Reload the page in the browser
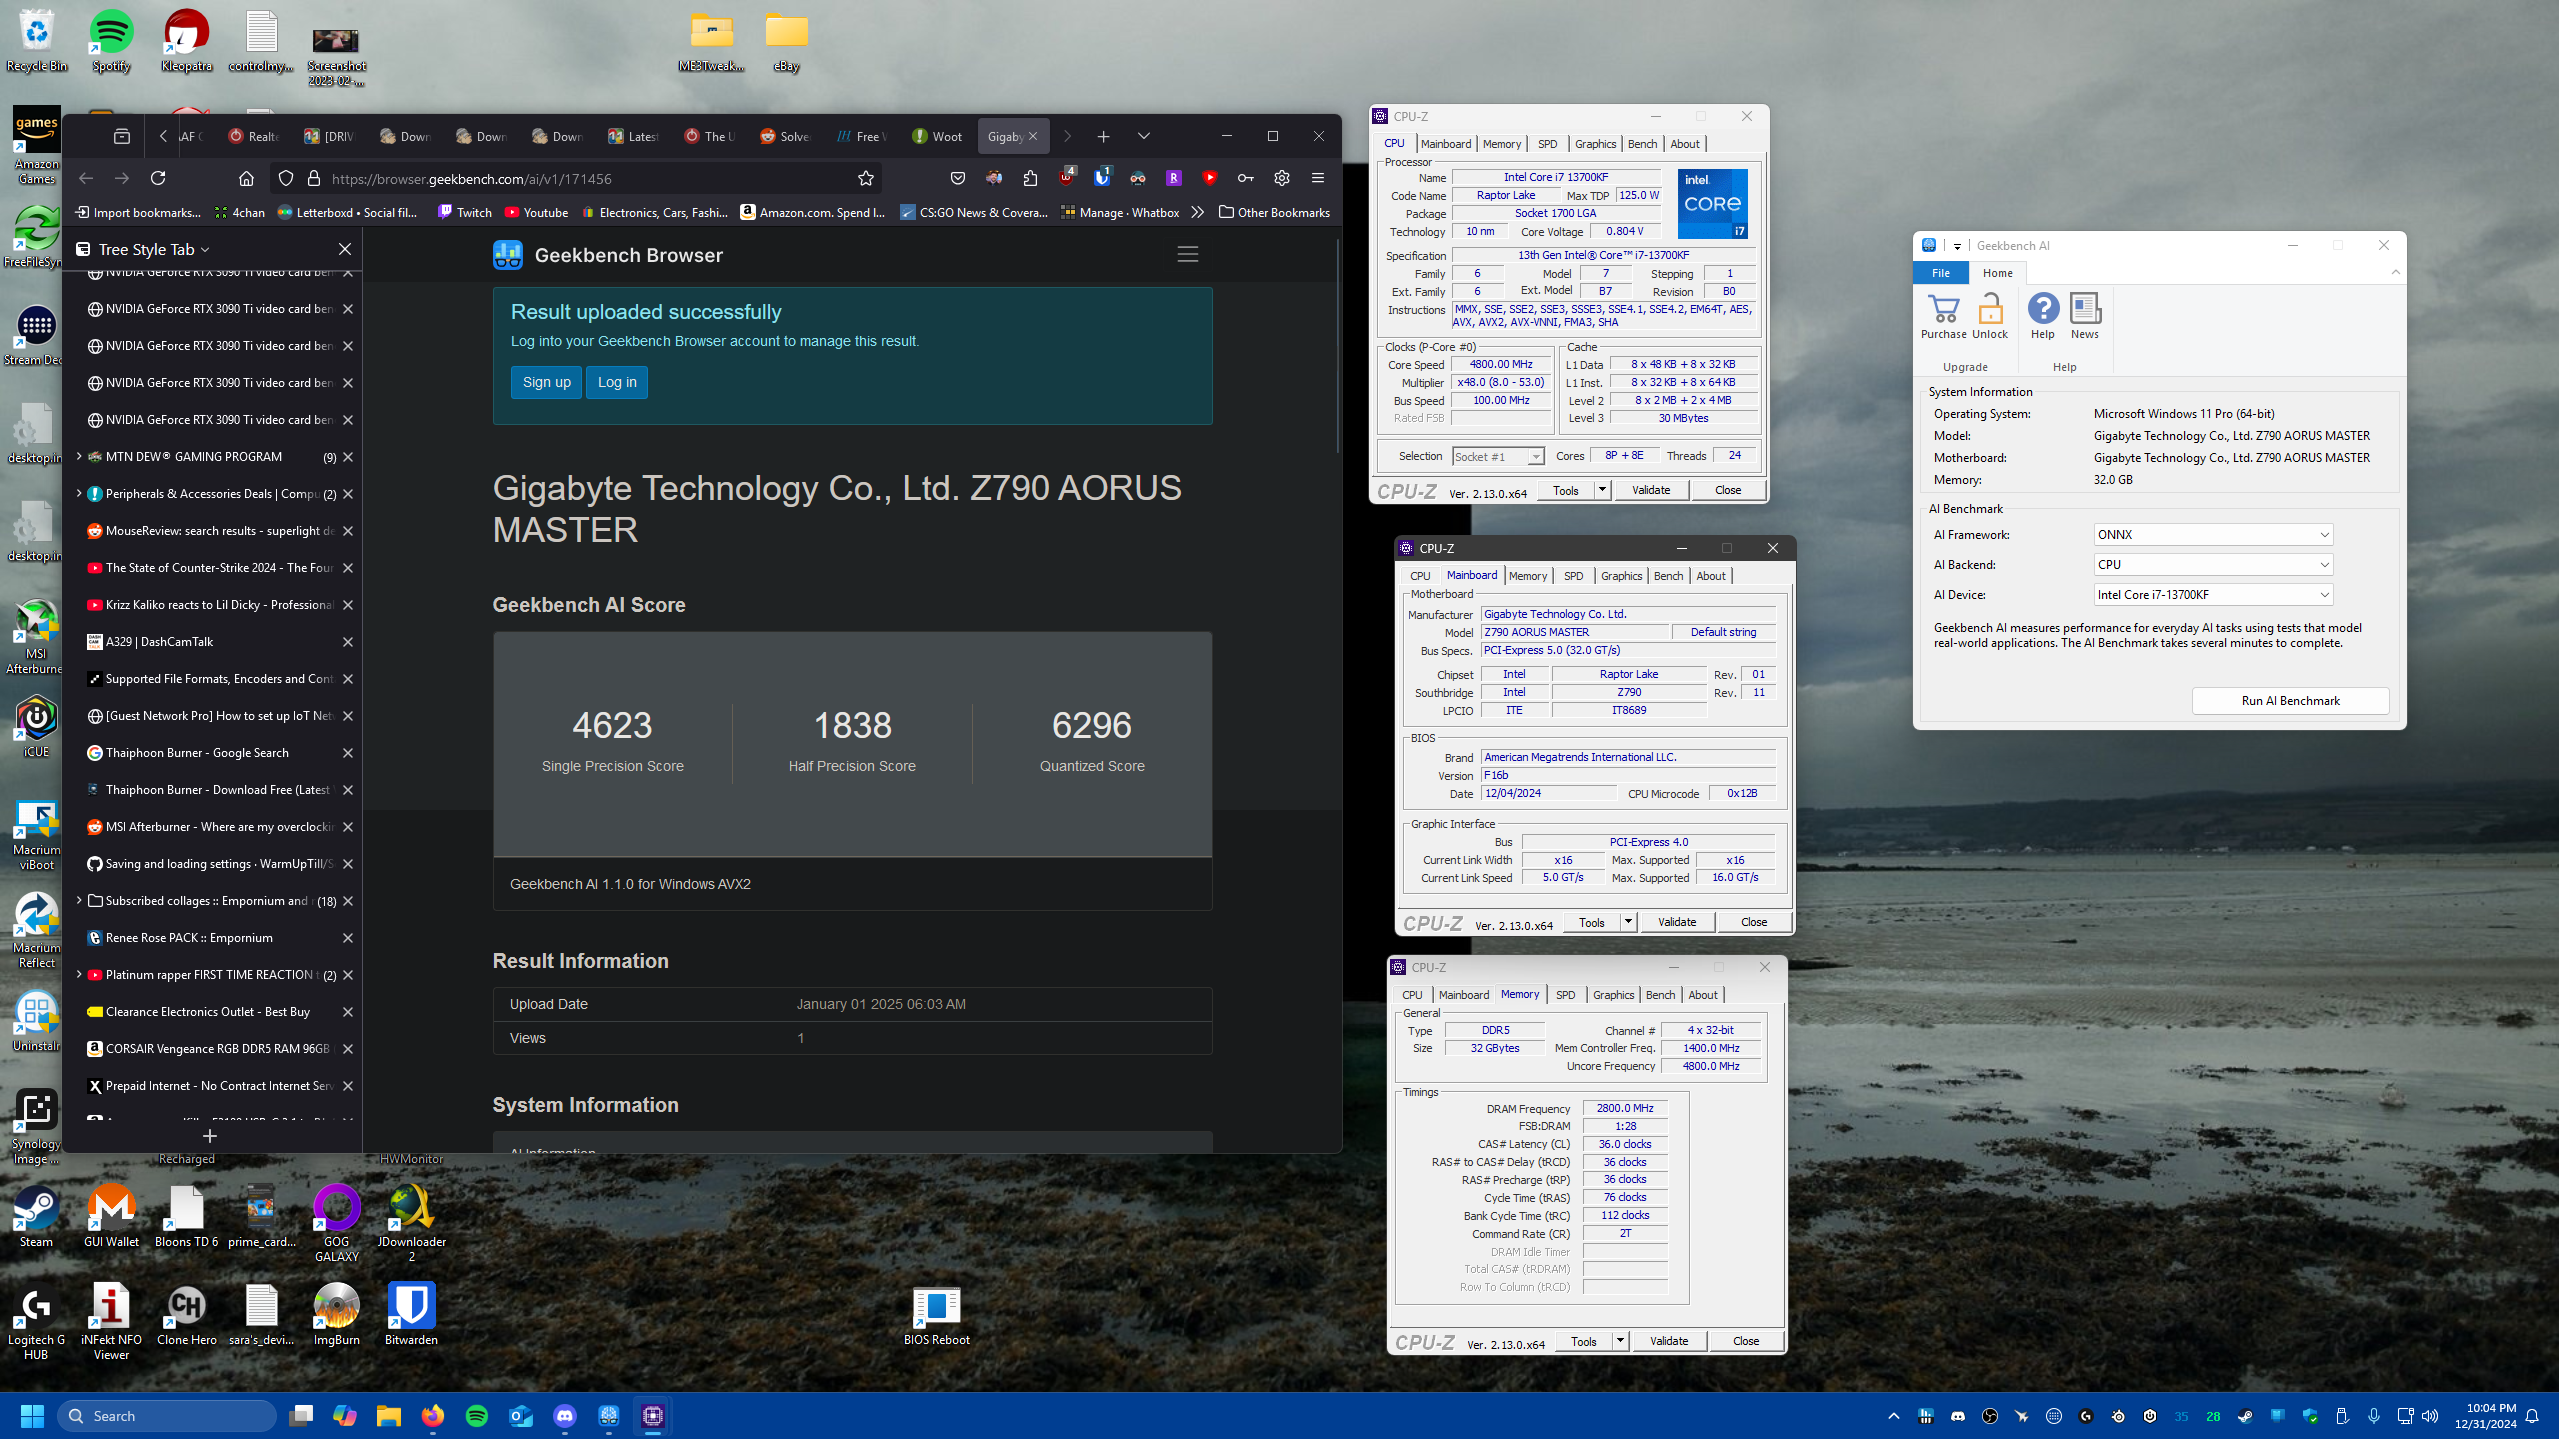 coord(158,178)
